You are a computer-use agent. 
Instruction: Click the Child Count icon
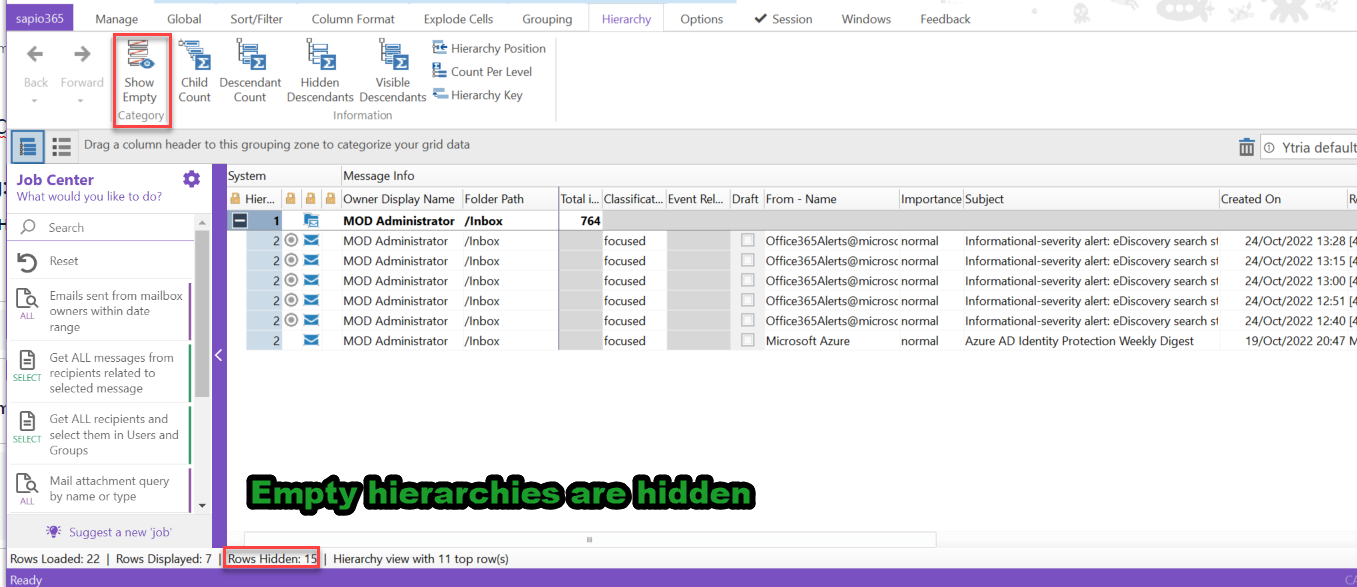(x=194, y=56)
